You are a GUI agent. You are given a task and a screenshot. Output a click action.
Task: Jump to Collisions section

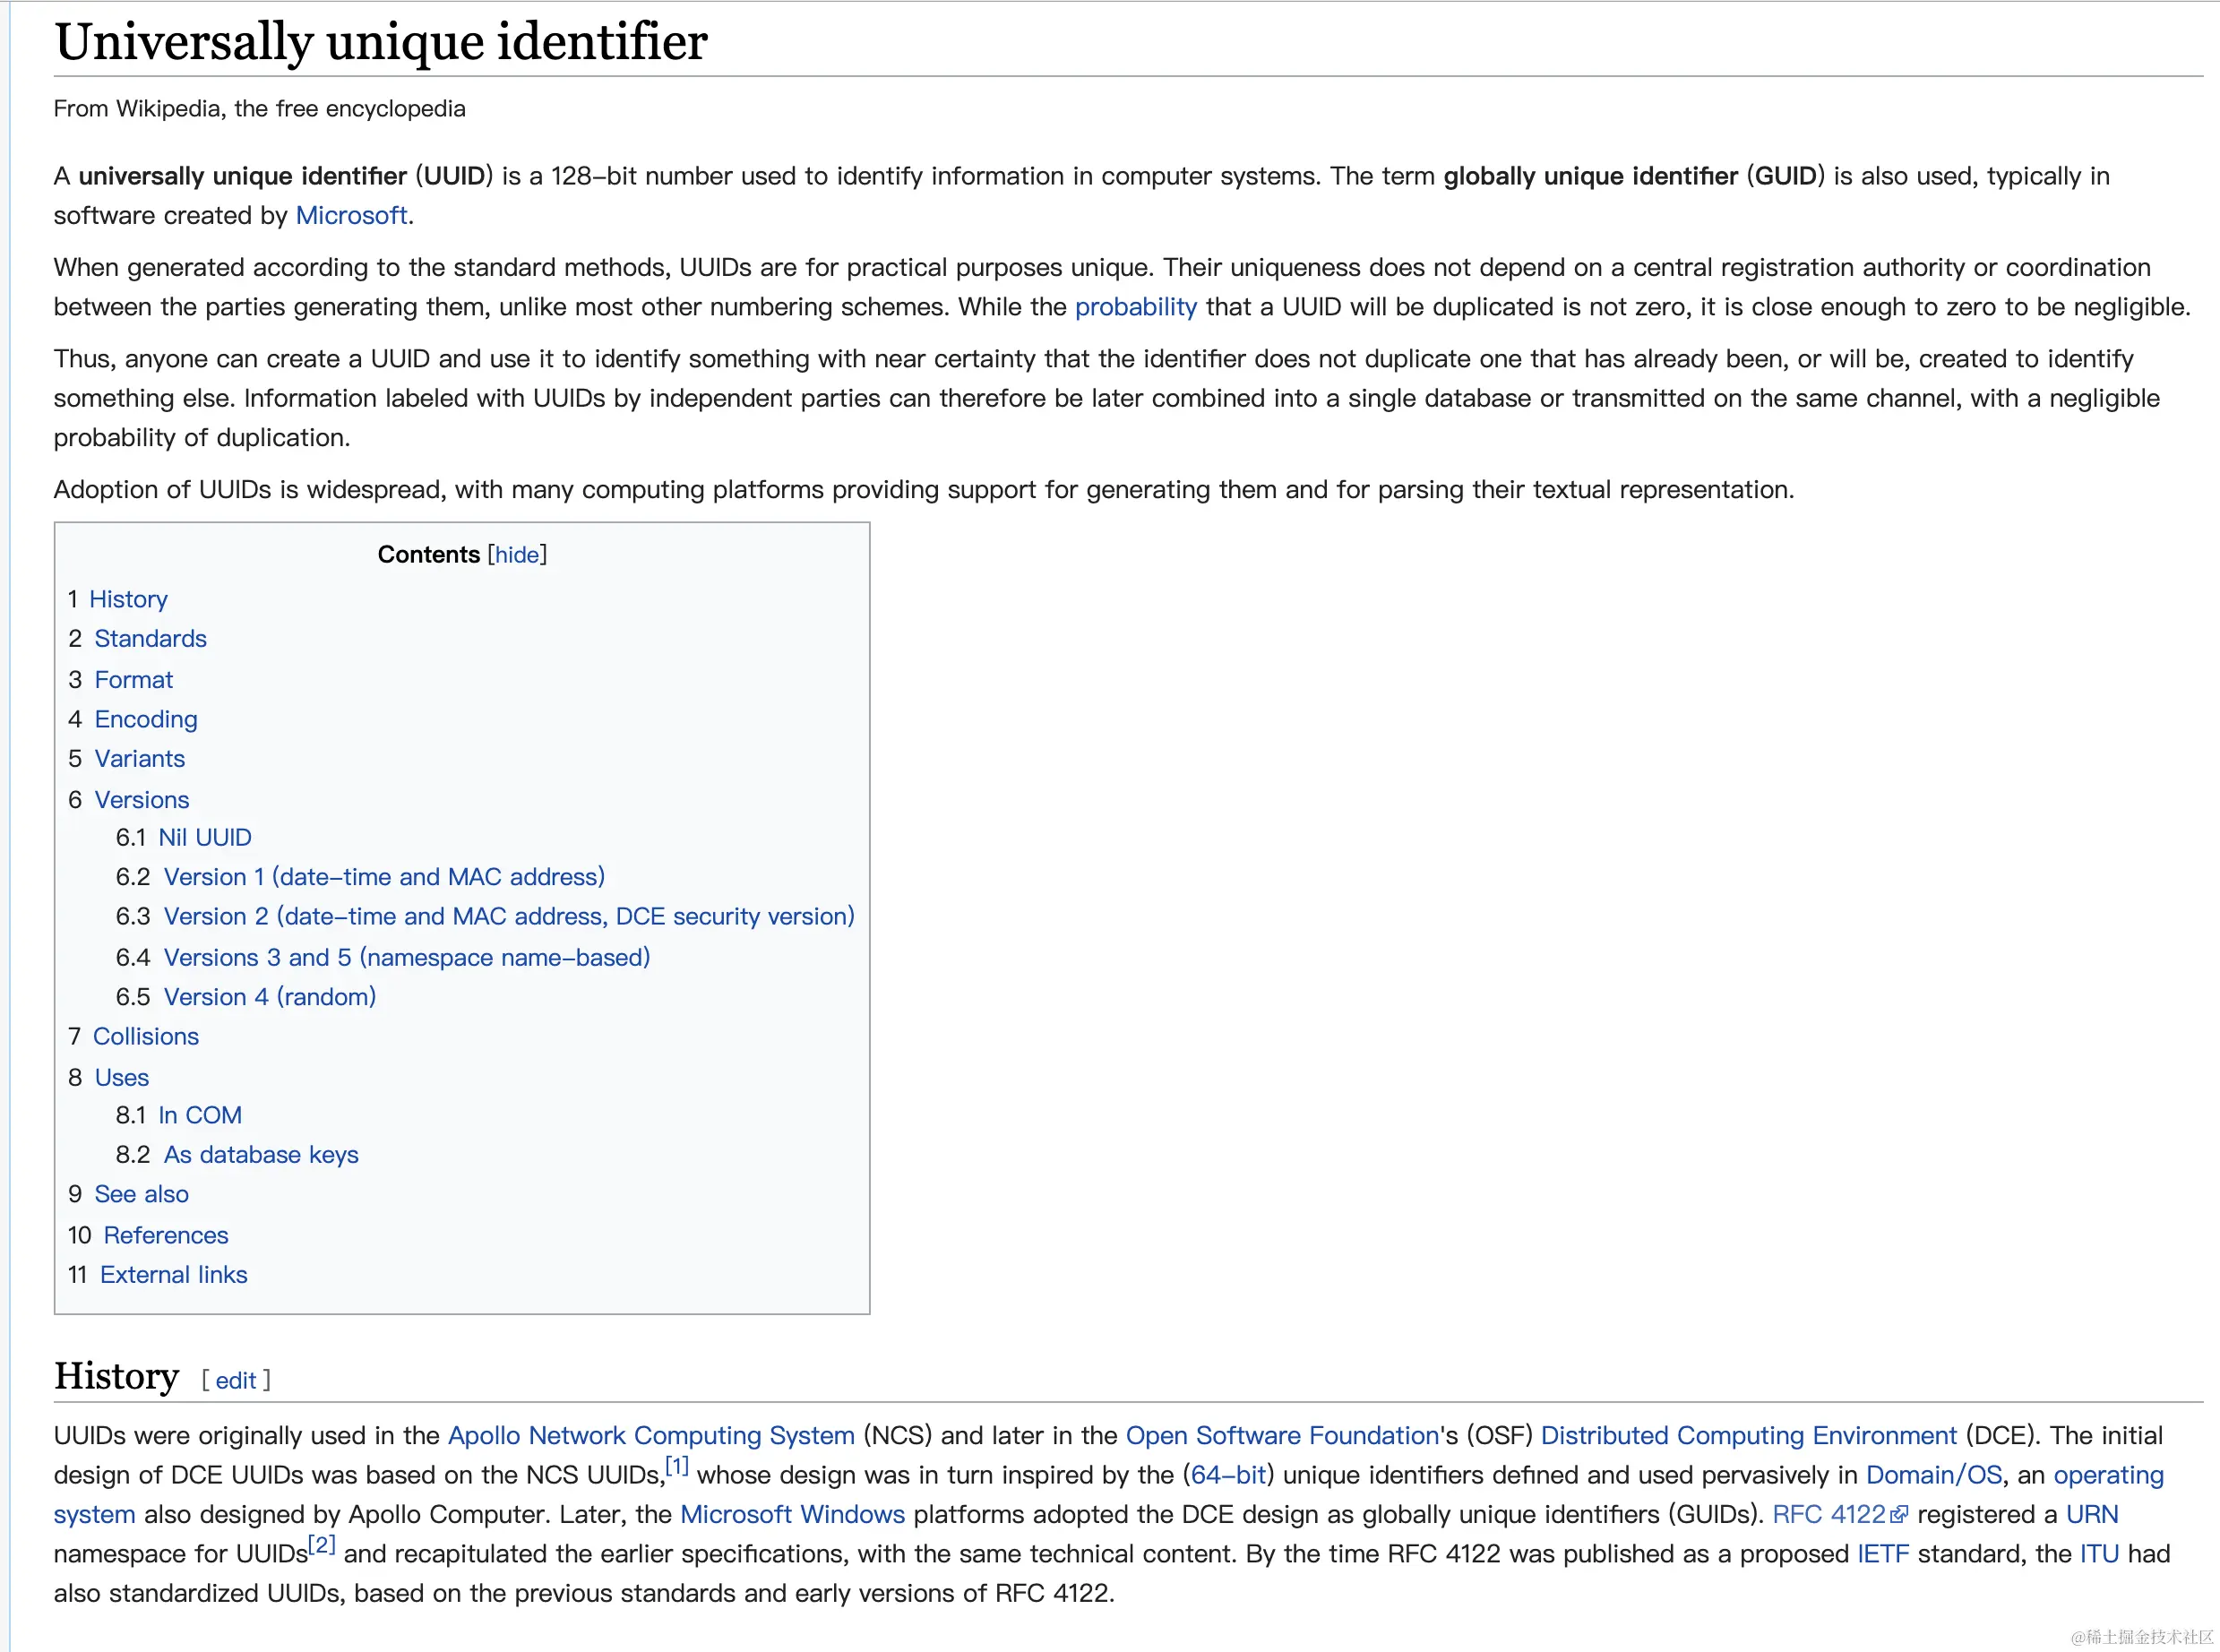(145, 1037)
